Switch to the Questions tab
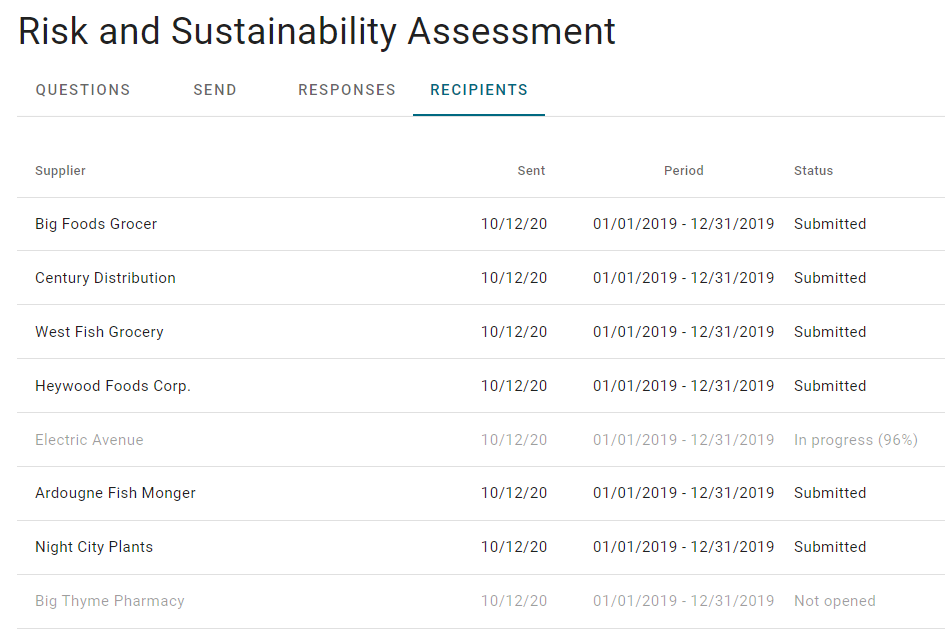 point(83,90)
